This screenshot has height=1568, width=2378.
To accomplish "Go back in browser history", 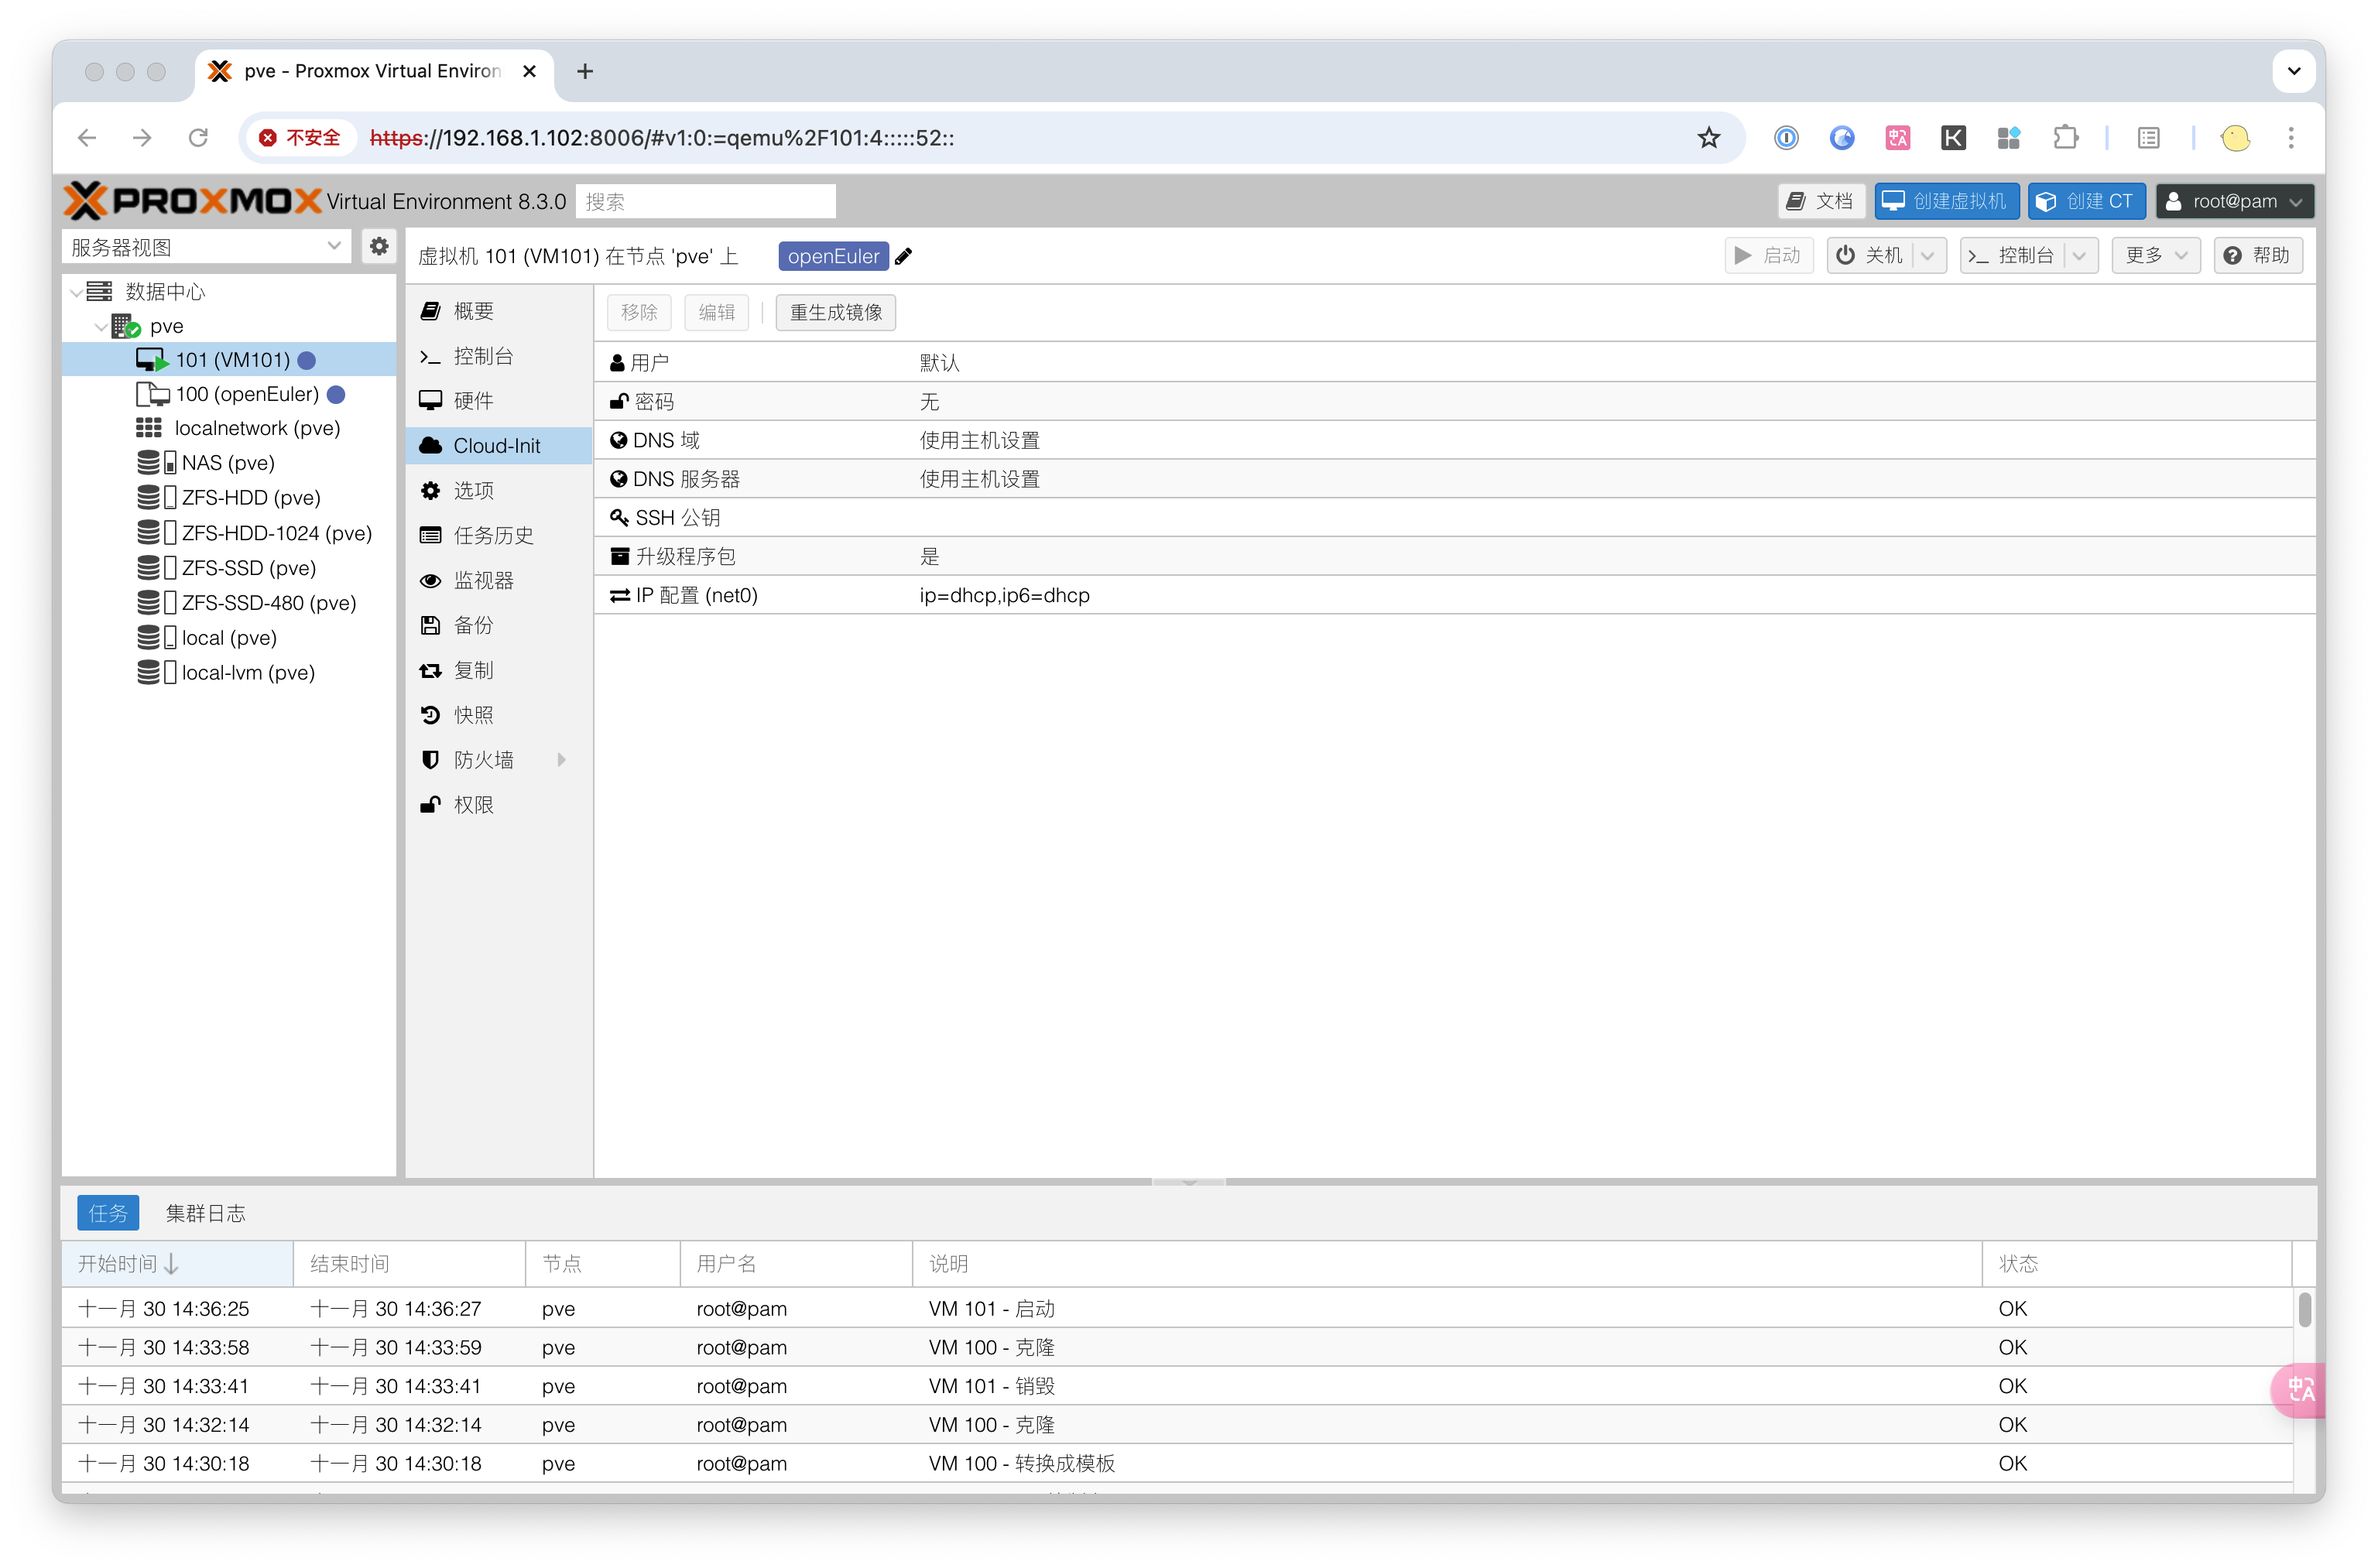I will tap(87, 138).
